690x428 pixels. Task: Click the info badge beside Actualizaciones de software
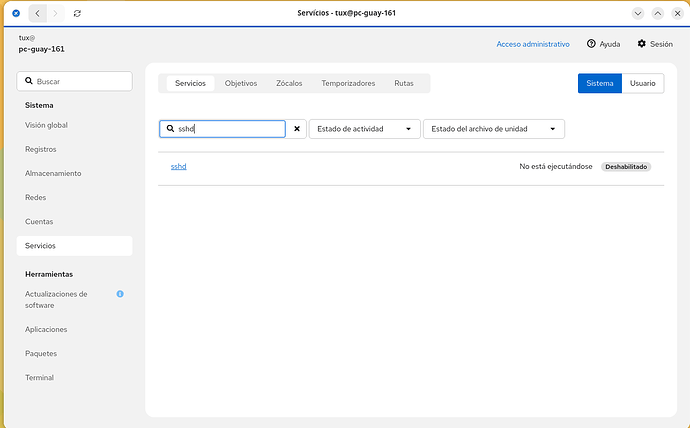click(120, 294)
